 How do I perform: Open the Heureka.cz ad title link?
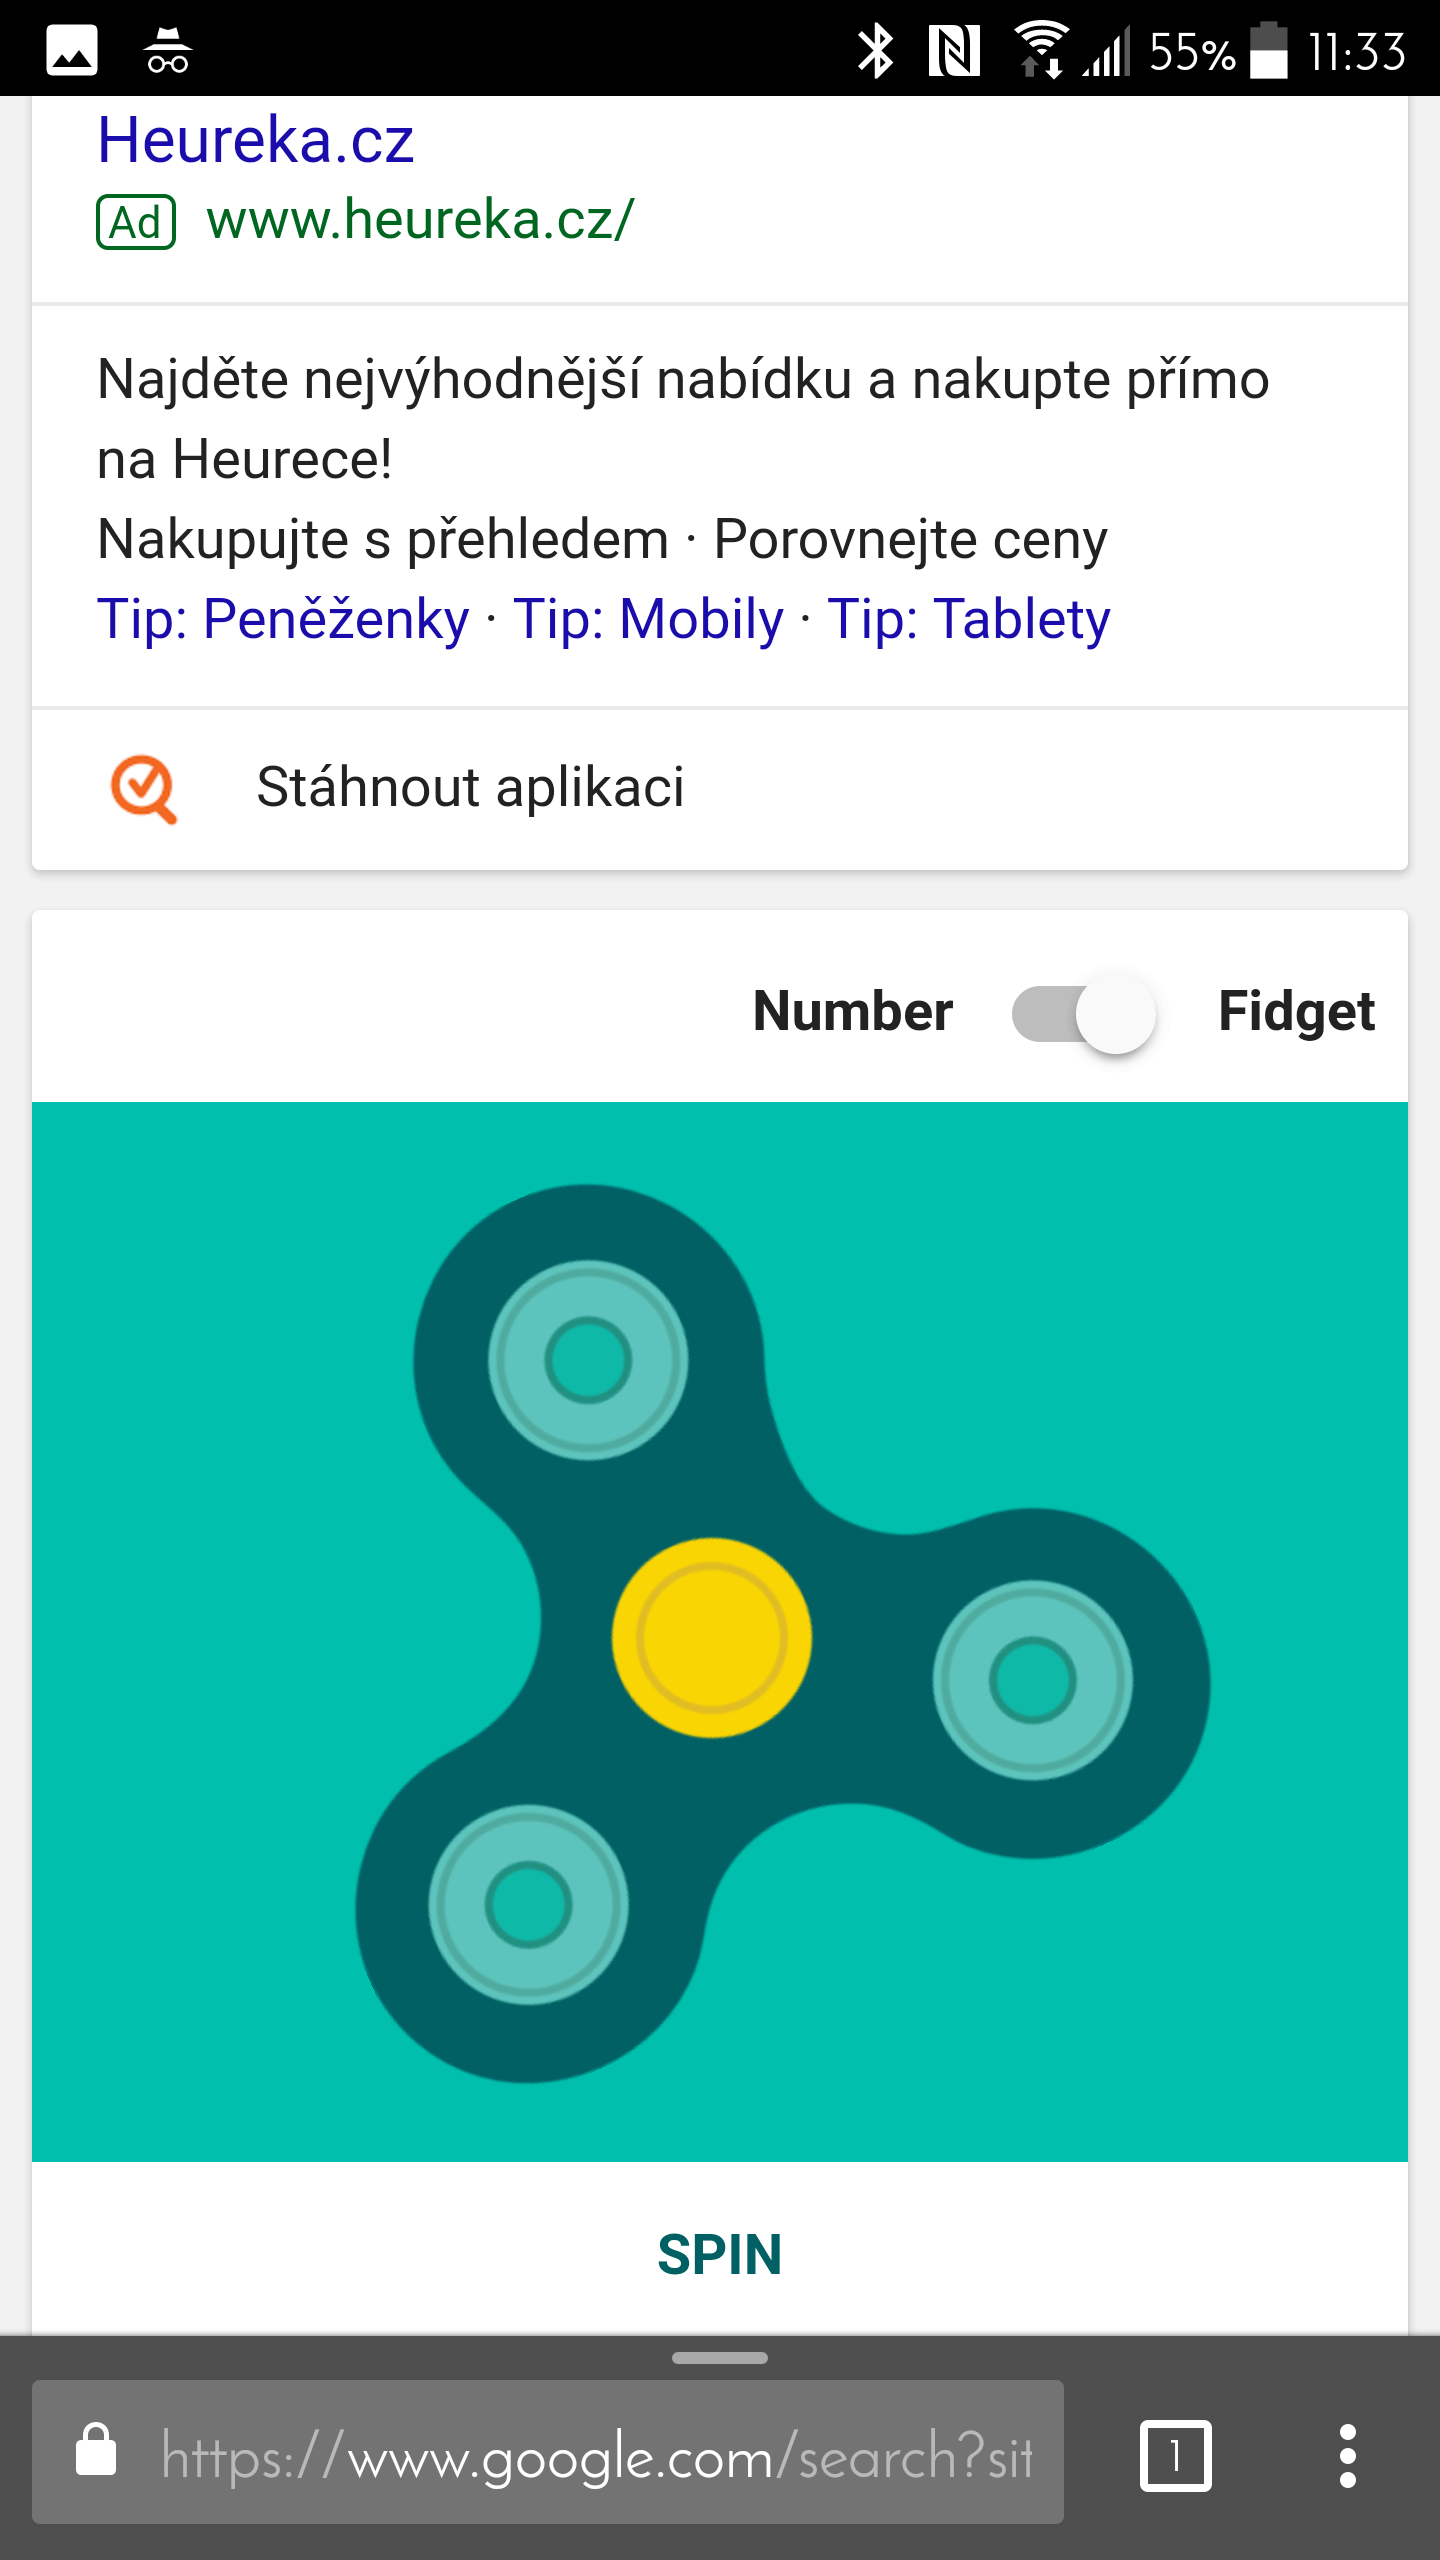click(256, 140)
